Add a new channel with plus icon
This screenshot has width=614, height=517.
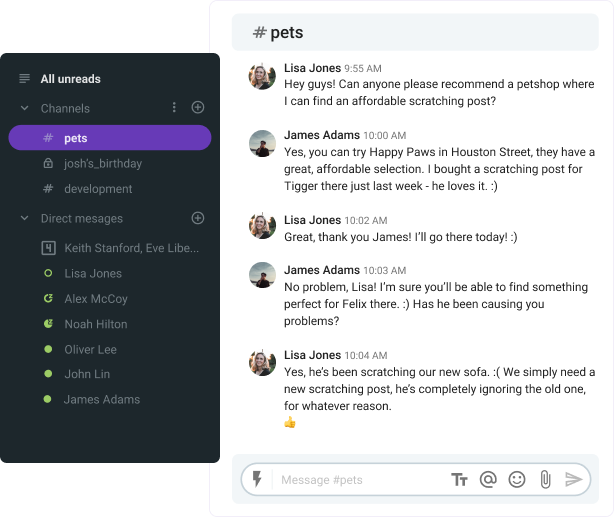[198, 108]
